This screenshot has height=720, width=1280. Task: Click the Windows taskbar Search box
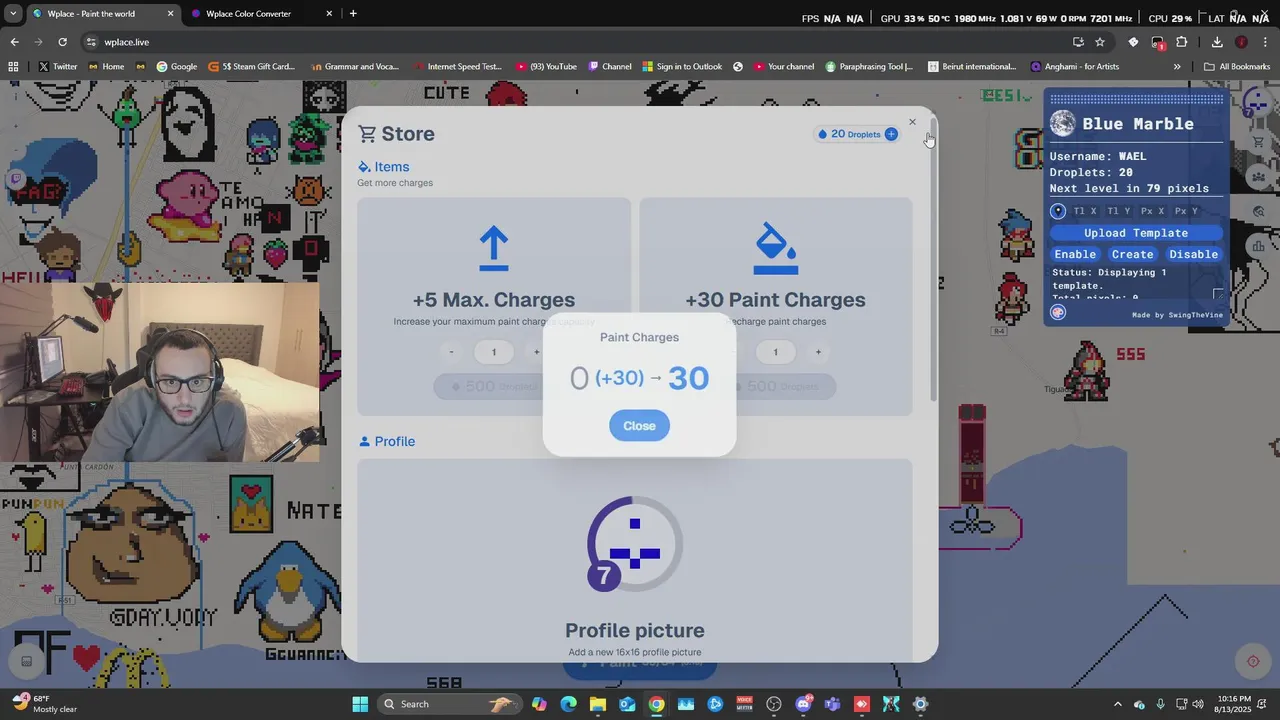[x=451, y=704]
